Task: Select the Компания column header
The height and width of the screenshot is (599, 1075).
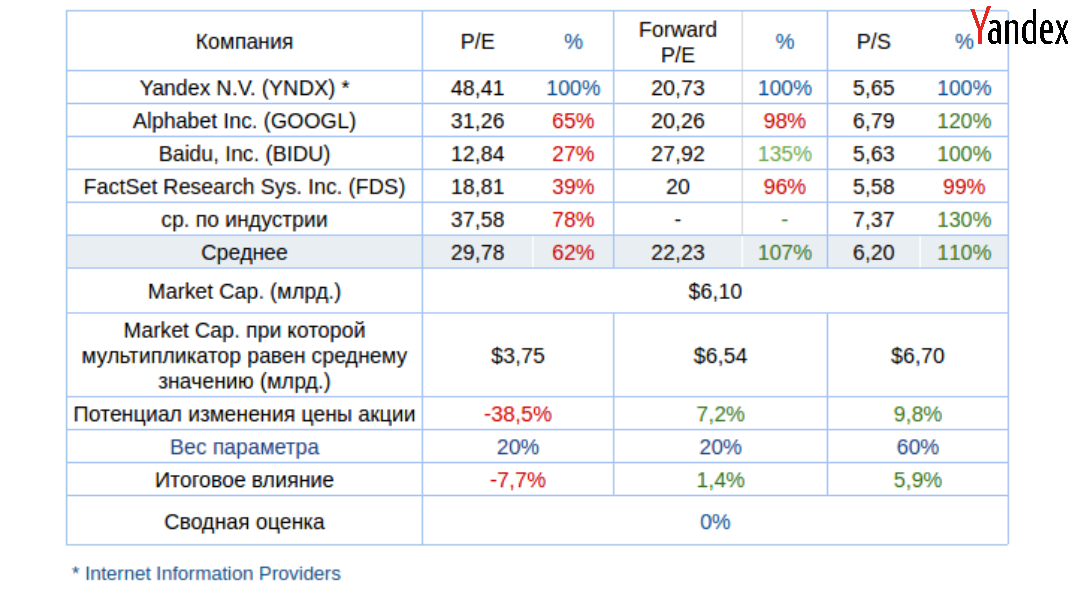Action: [244, 42]
